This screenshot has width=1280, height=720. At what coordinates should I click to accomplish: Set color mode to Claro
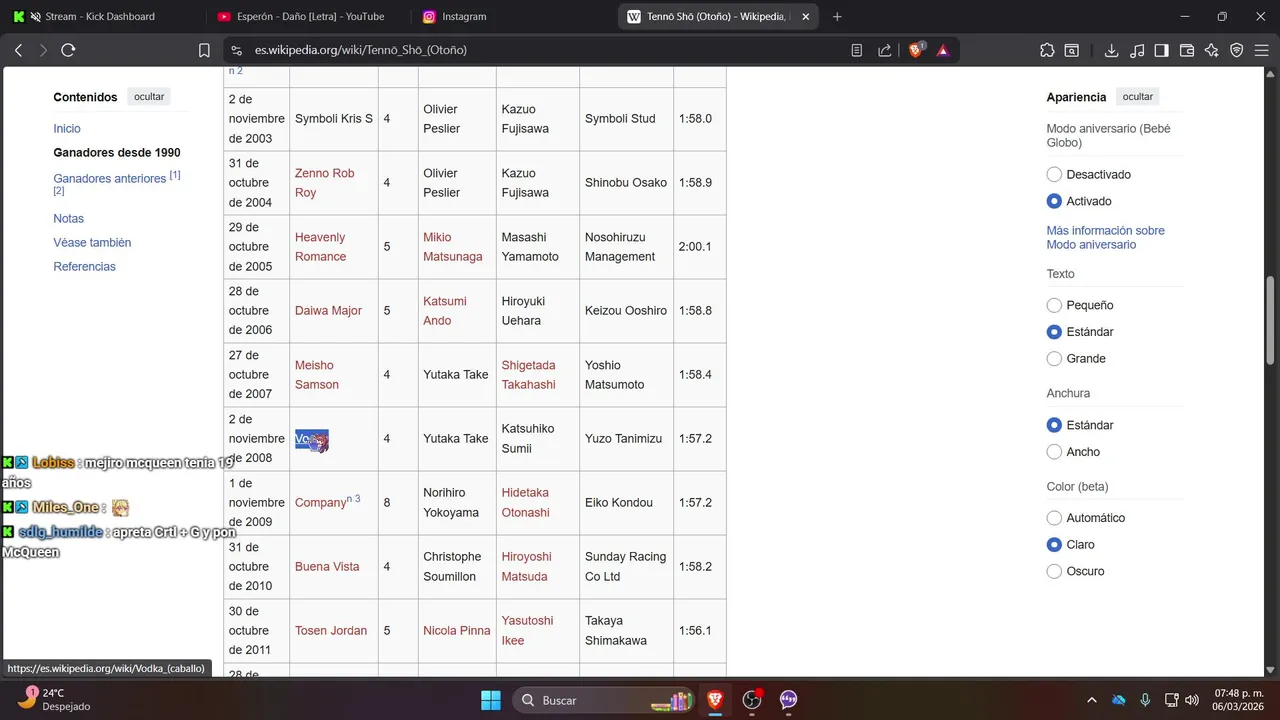1054,545
